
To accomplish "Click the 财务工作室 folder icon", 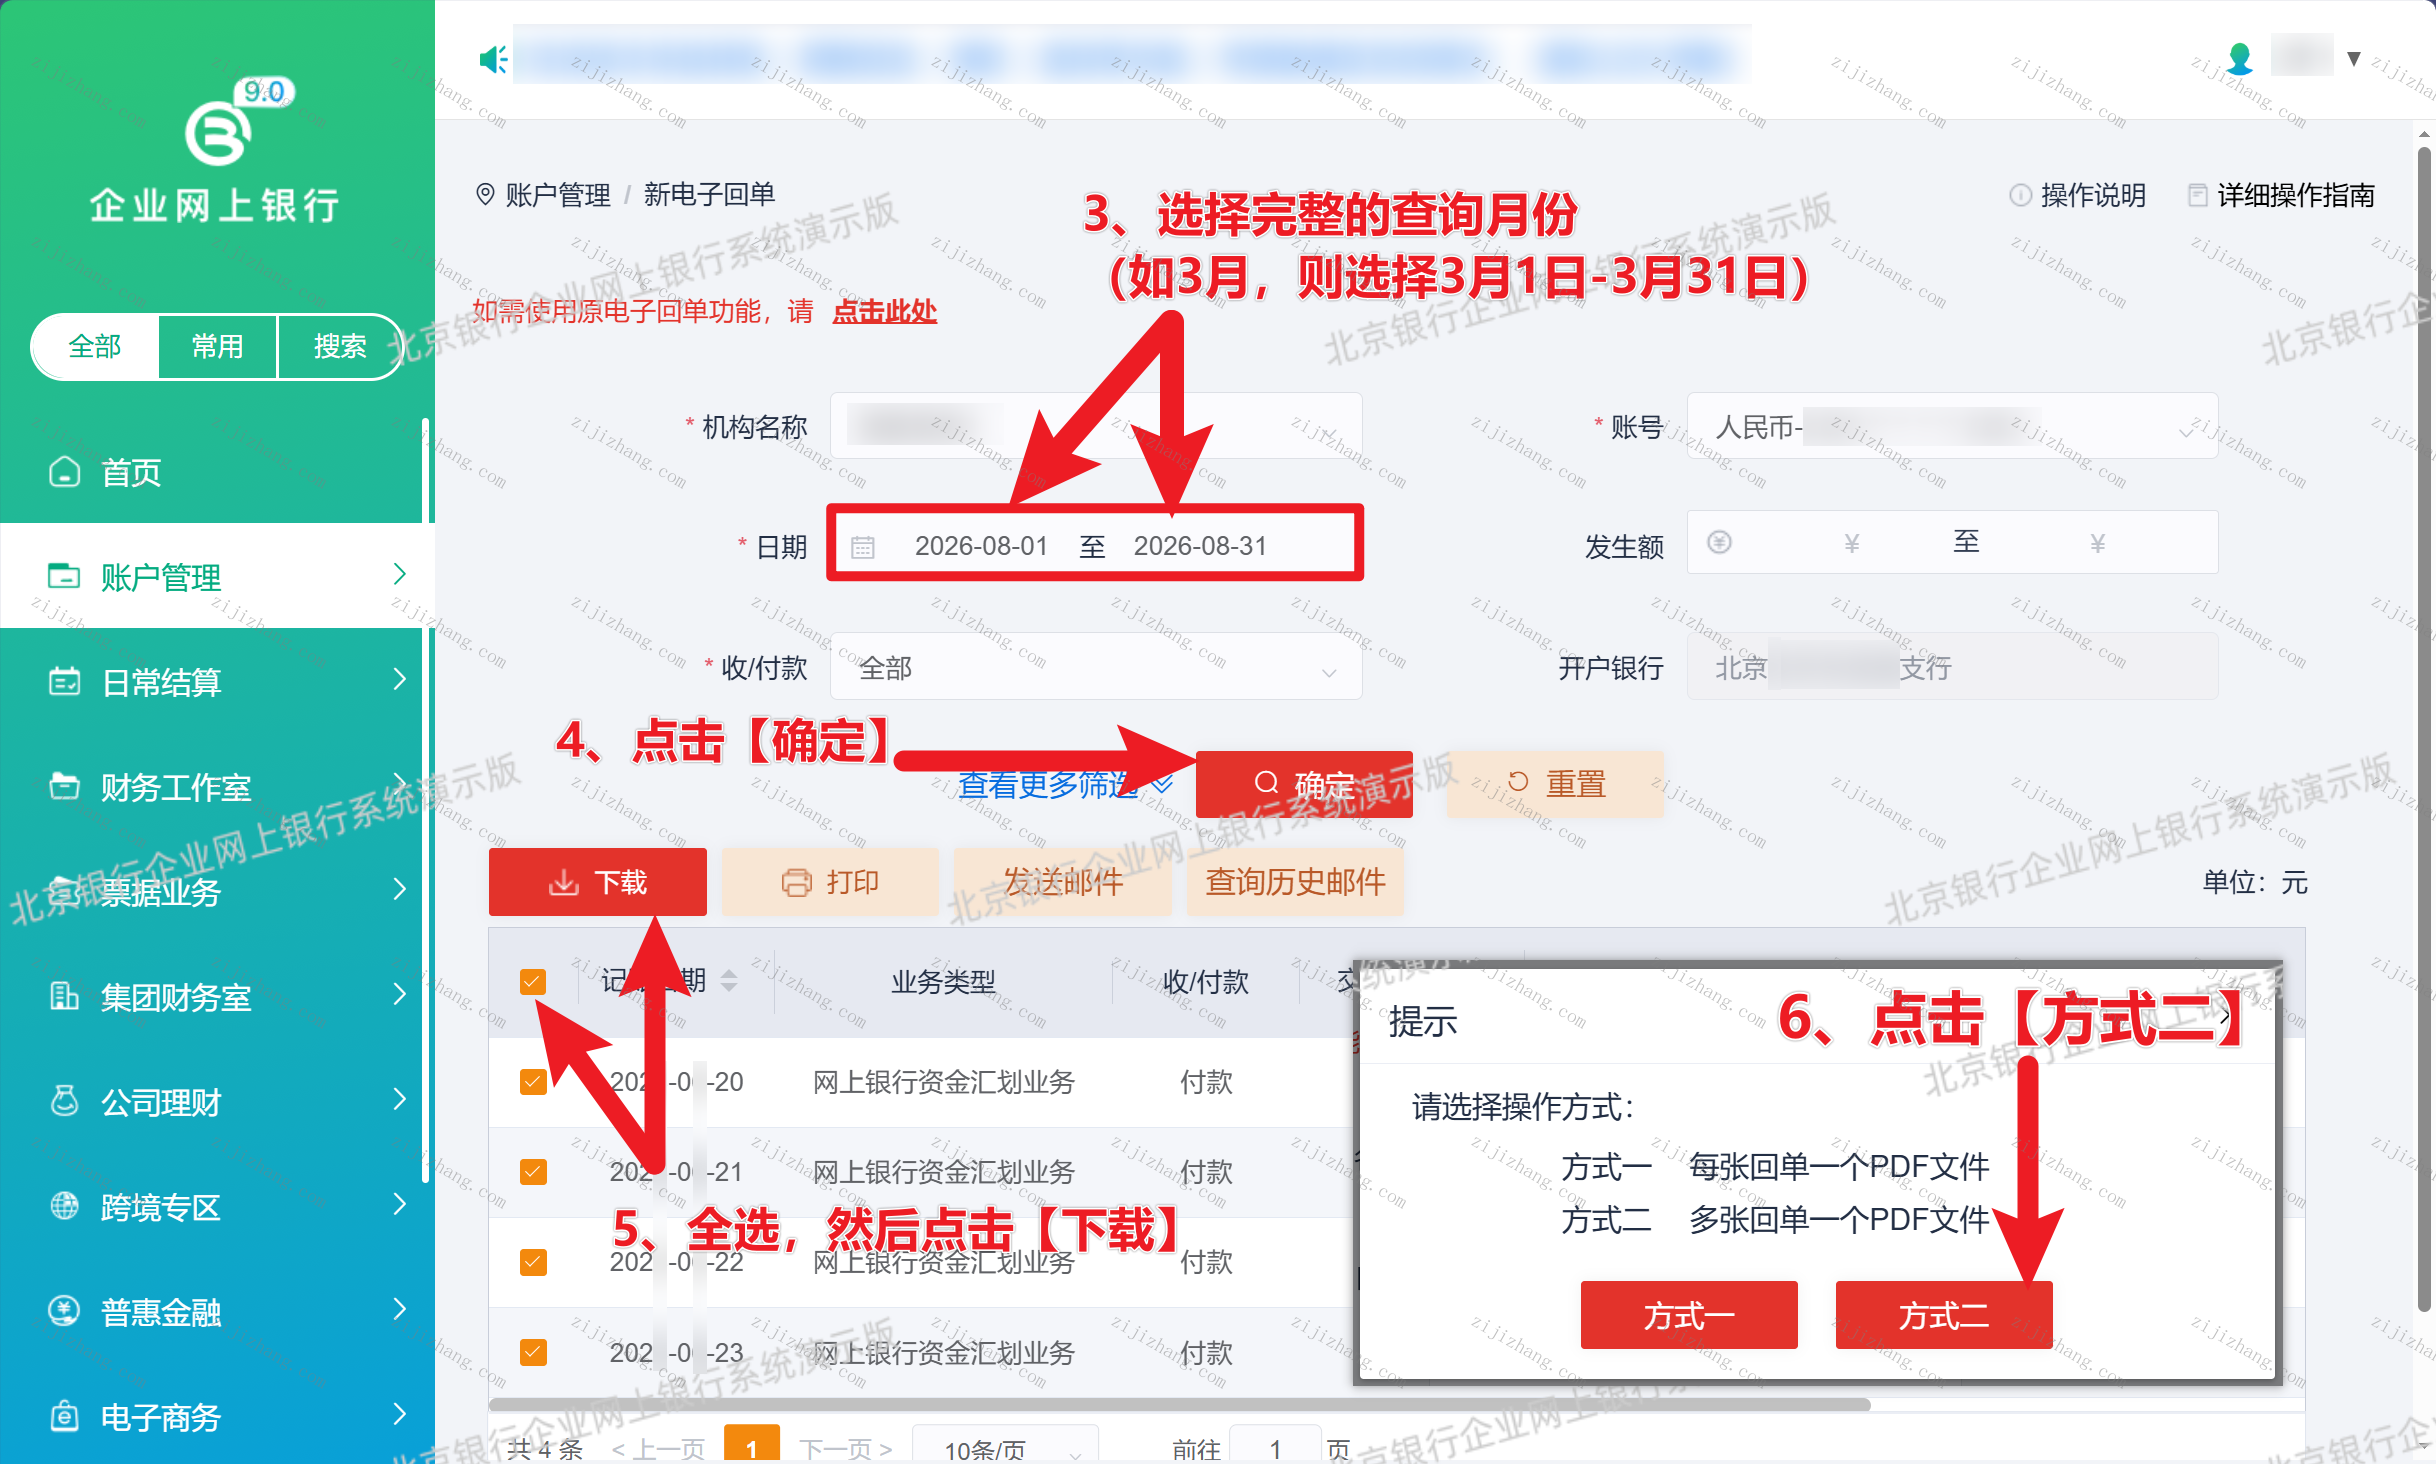I will coord(65,786).
